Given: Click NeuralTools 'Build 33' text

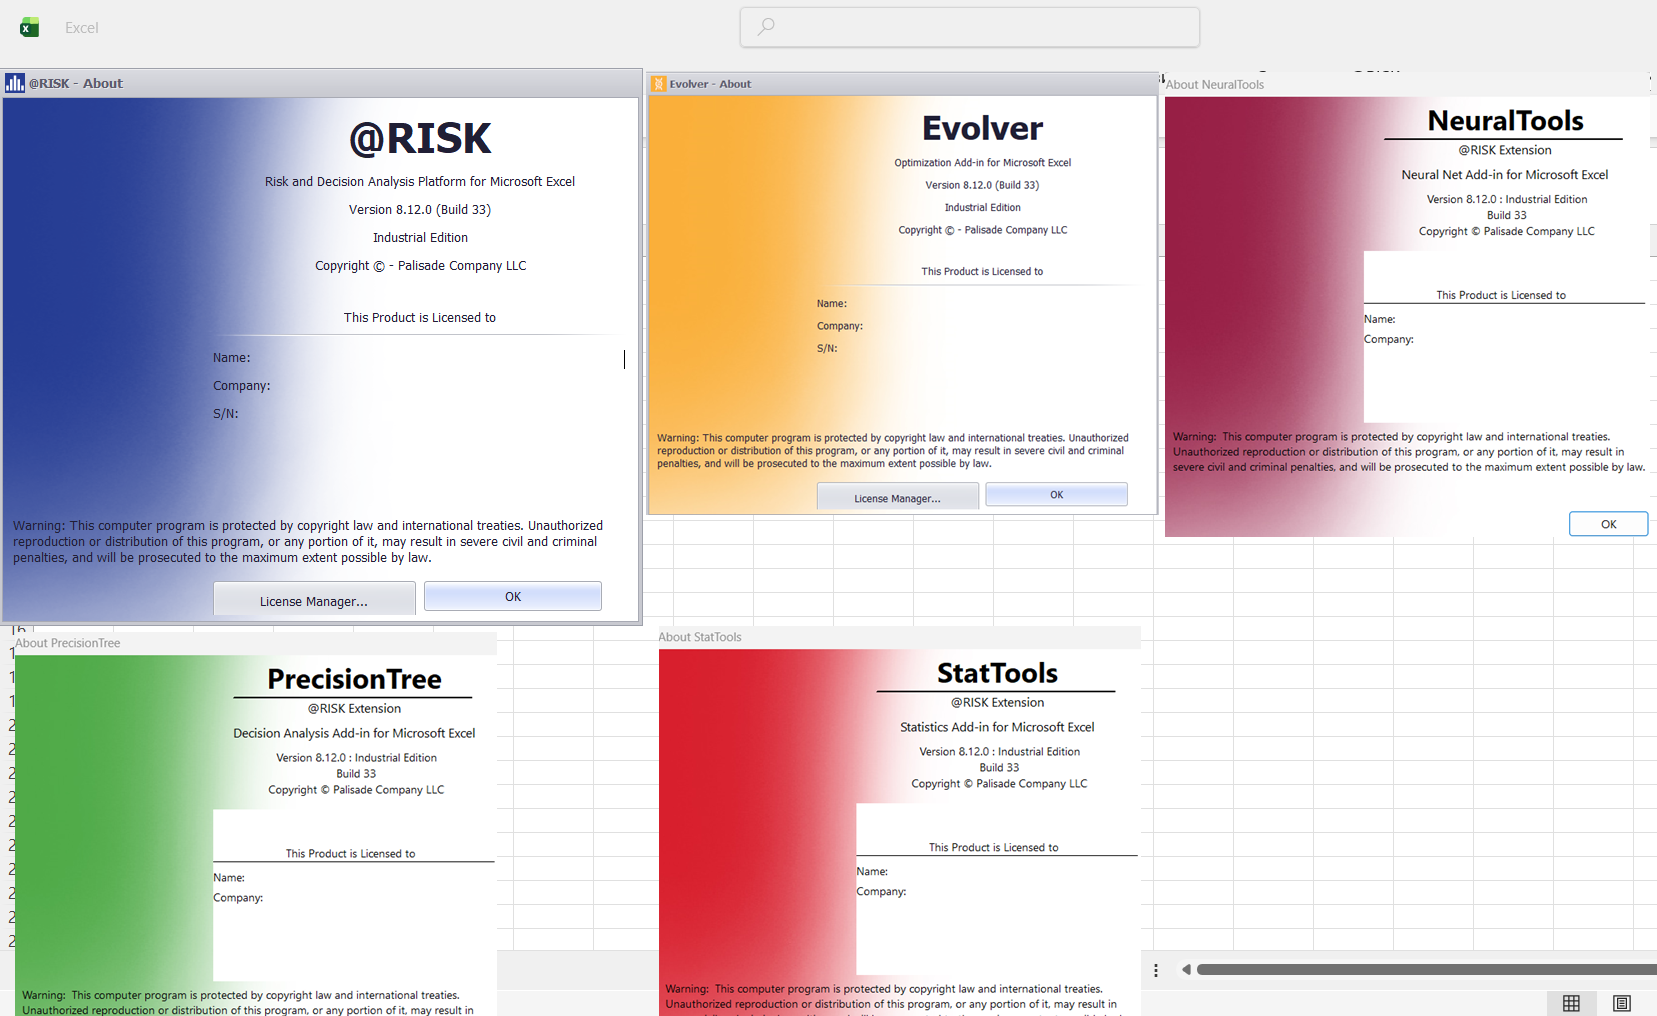Looking at the screenshot, I should 1506,215.
